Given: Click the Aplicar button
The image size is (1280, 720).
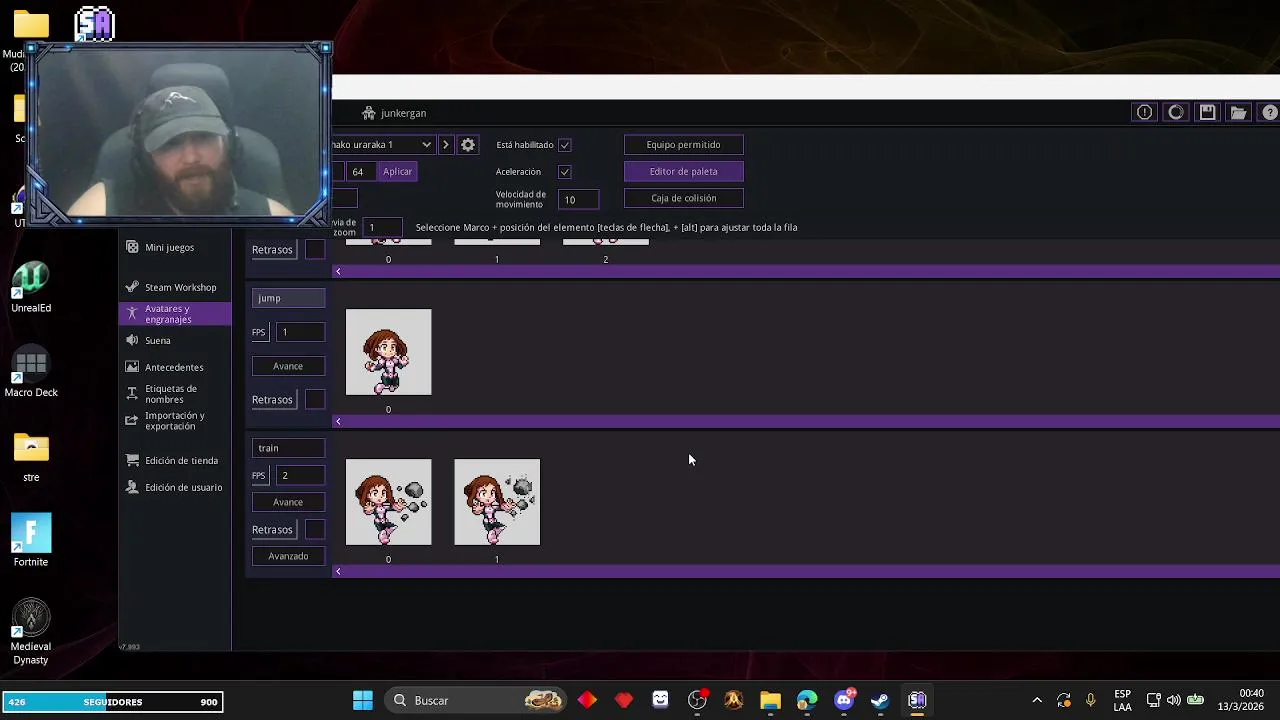Looking at the screenshot, I should pos(397,172).
